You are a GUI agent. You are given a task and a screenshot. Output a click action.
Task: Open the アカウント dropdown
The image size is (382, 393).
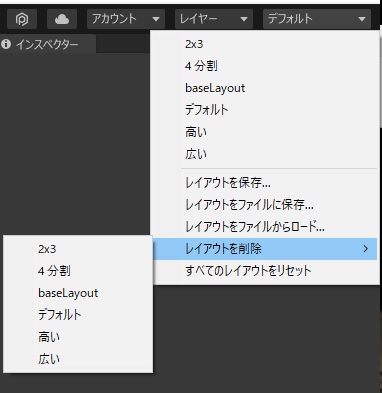[126, 19]
